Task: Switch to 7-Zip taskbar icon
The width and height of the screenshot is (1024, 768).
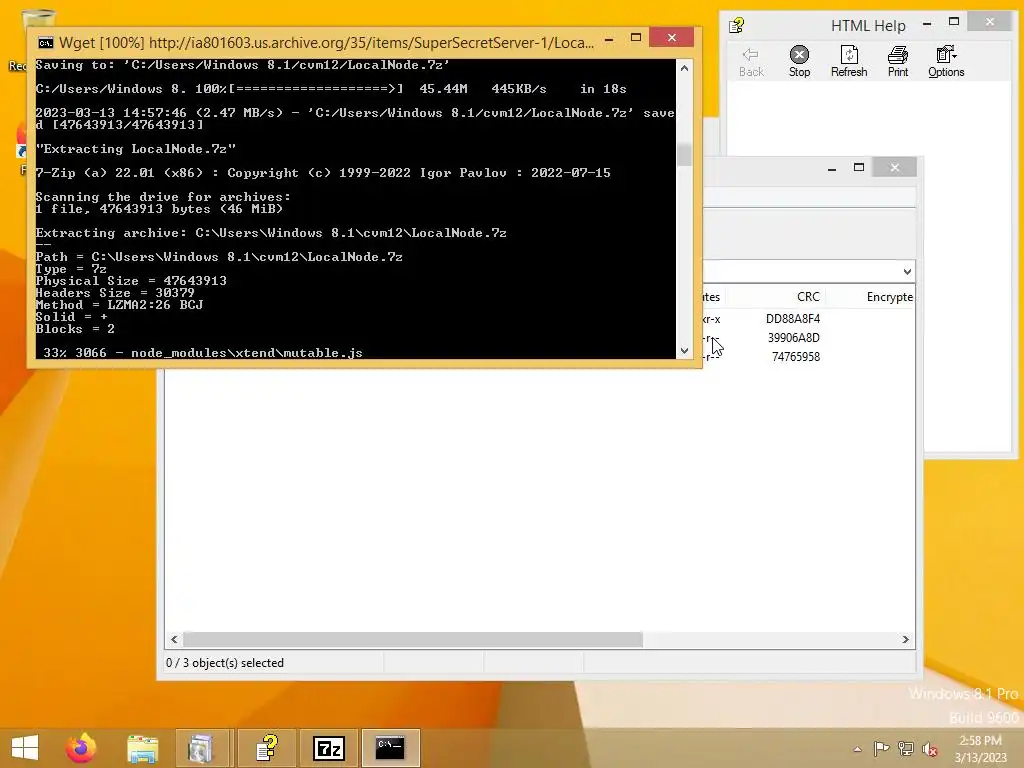Action: [328, 748]
